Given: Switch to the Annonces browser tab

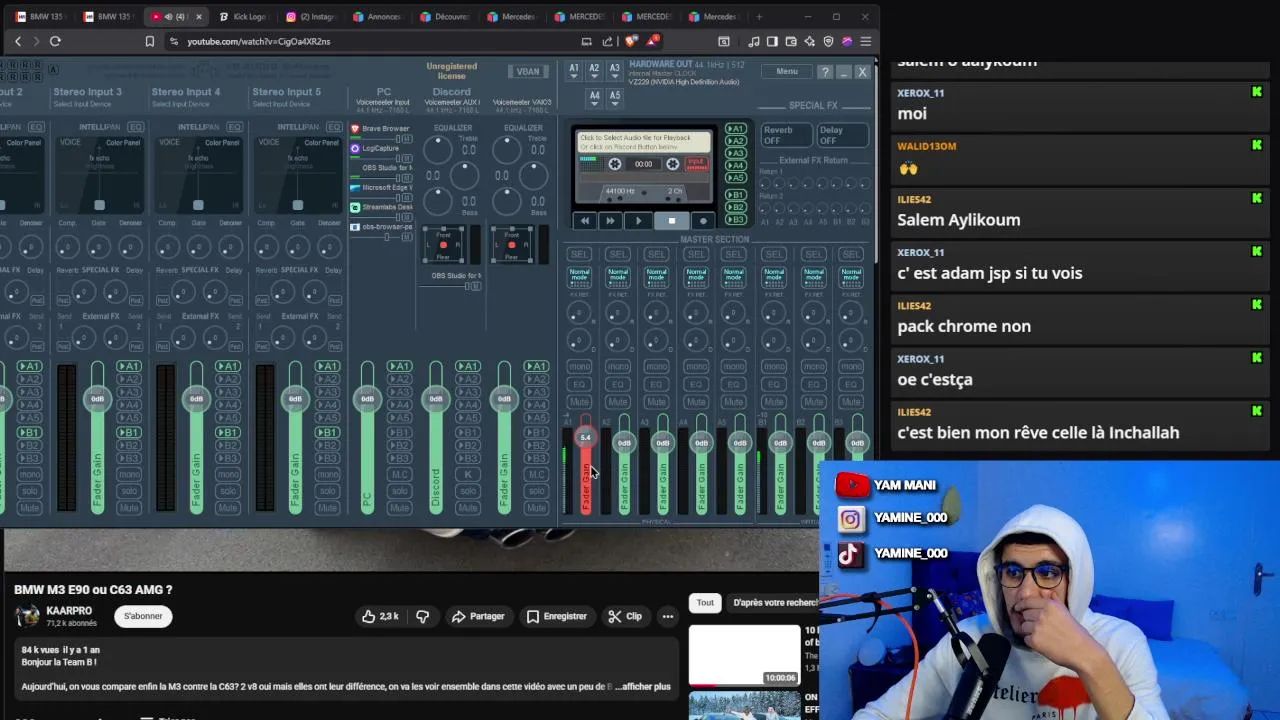Looking at the screenshot, I should click(x=375, y=16).
